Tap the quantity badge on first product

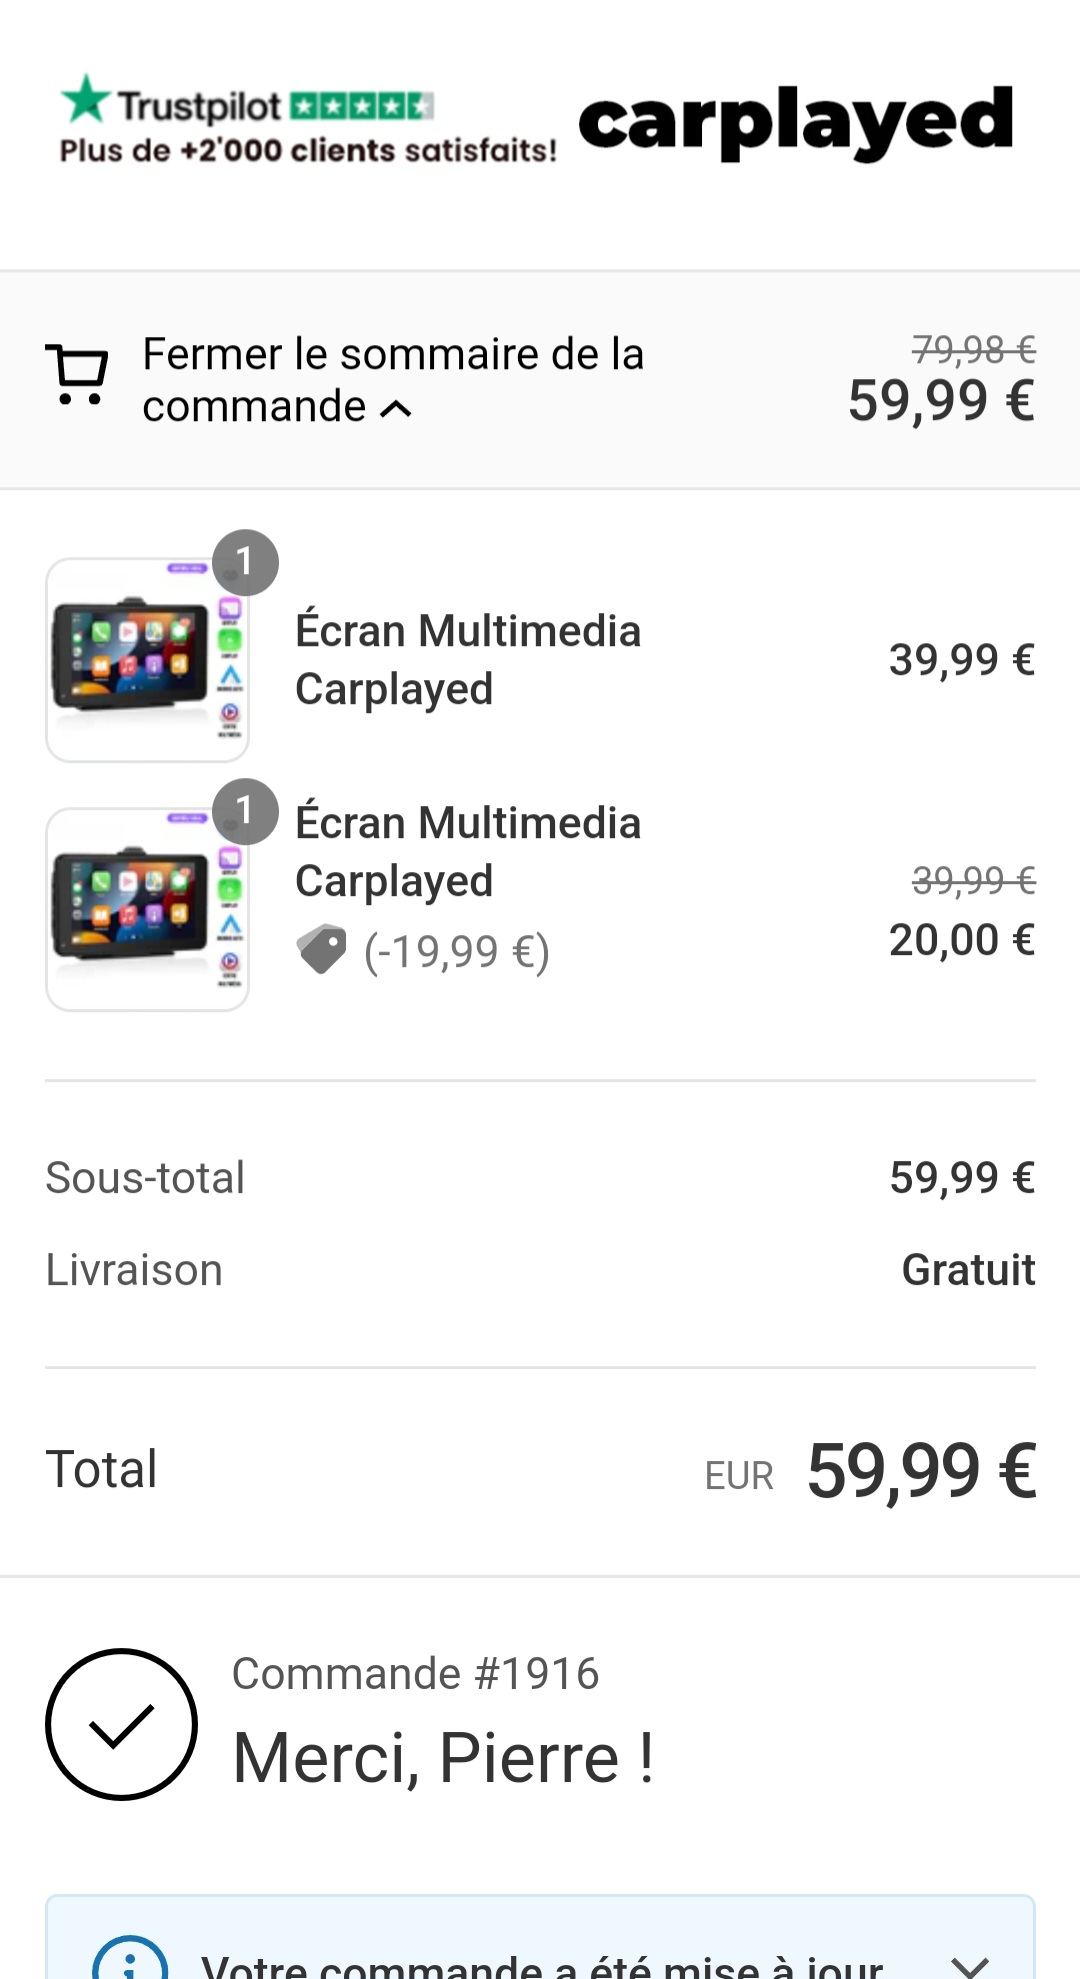coord(245,562)
